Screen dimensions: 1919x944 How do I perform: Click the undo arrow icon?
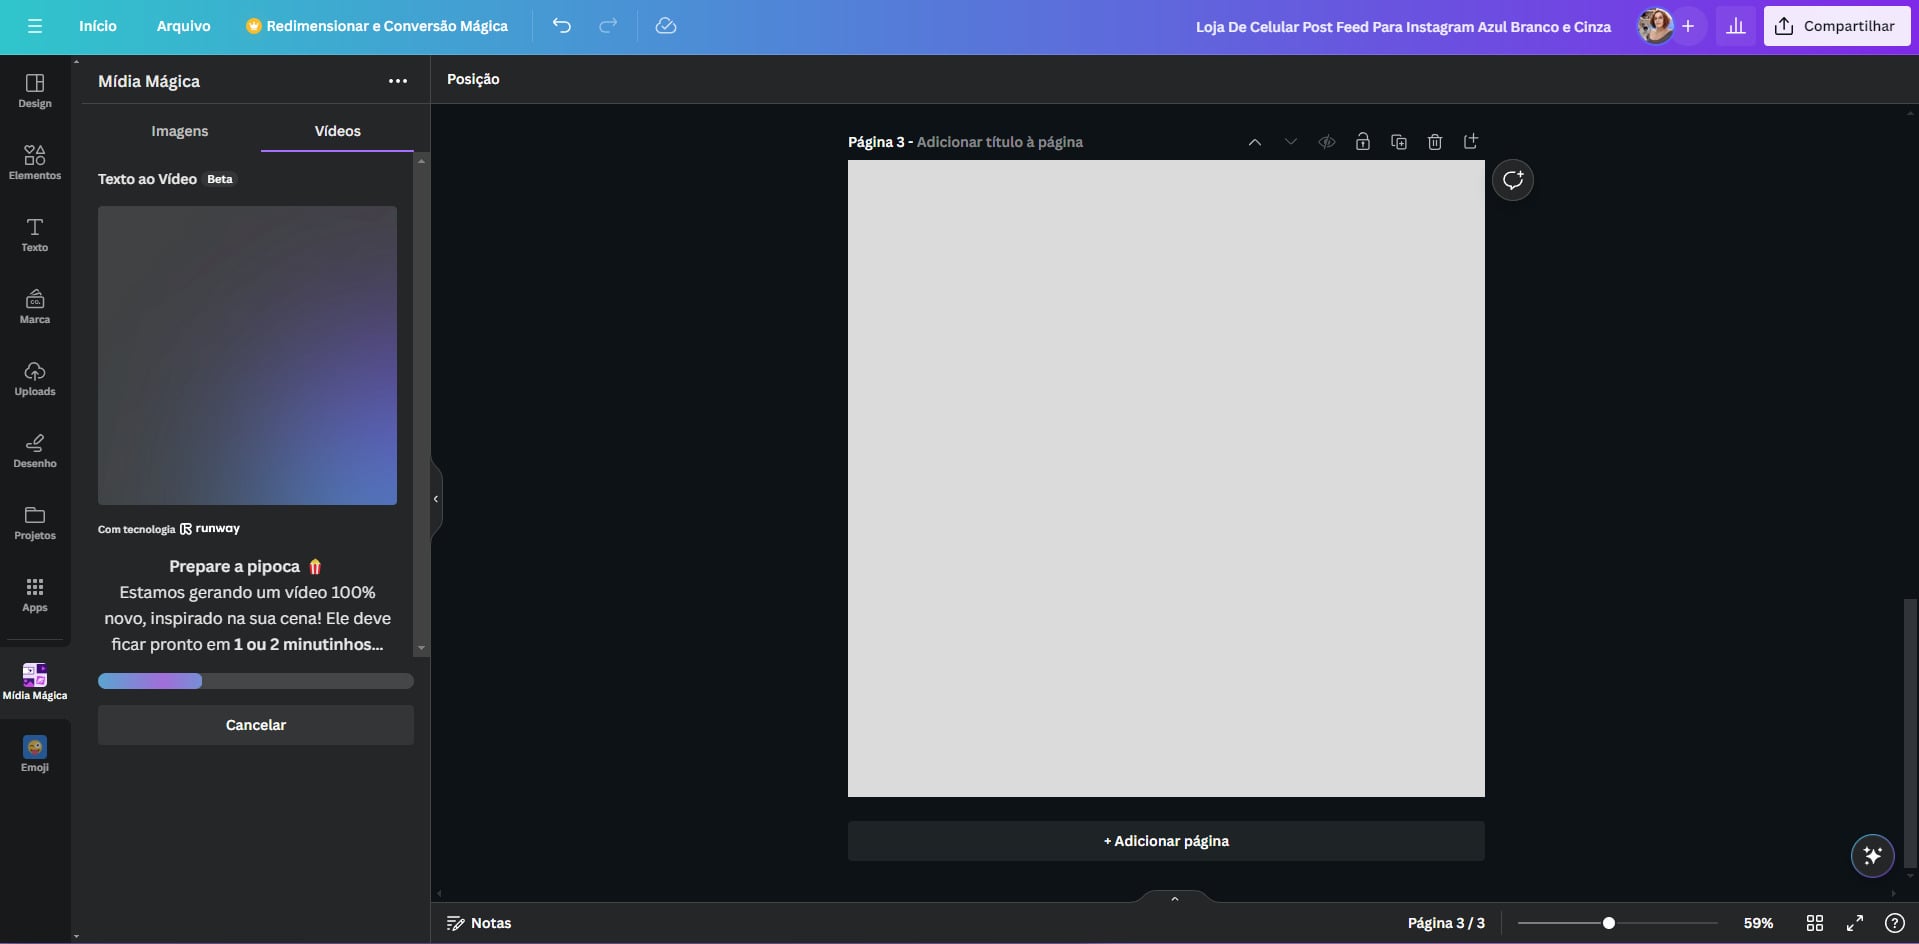point(562,26)
